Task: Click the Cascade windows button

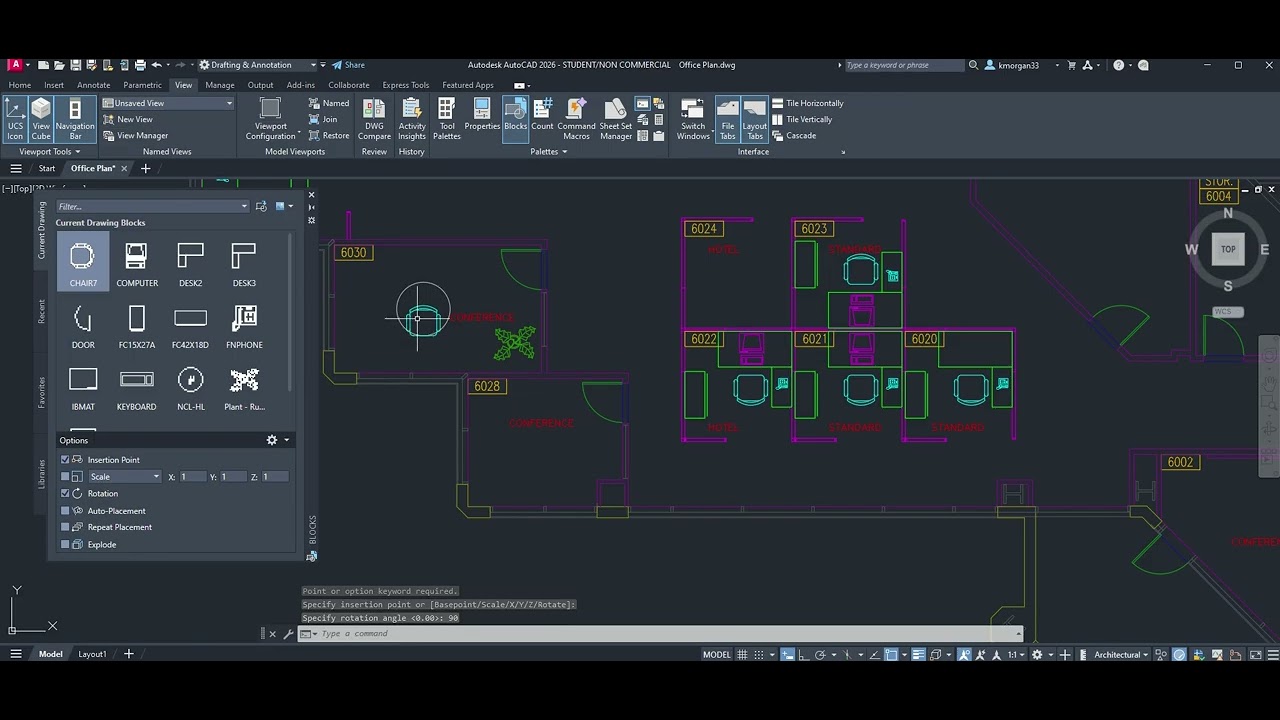Action: click(x=793, y=136)
